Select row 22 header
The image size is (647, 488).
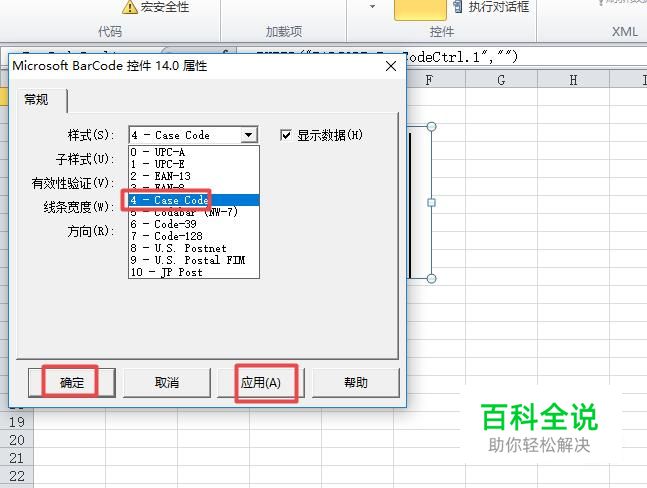coord(17,476)
